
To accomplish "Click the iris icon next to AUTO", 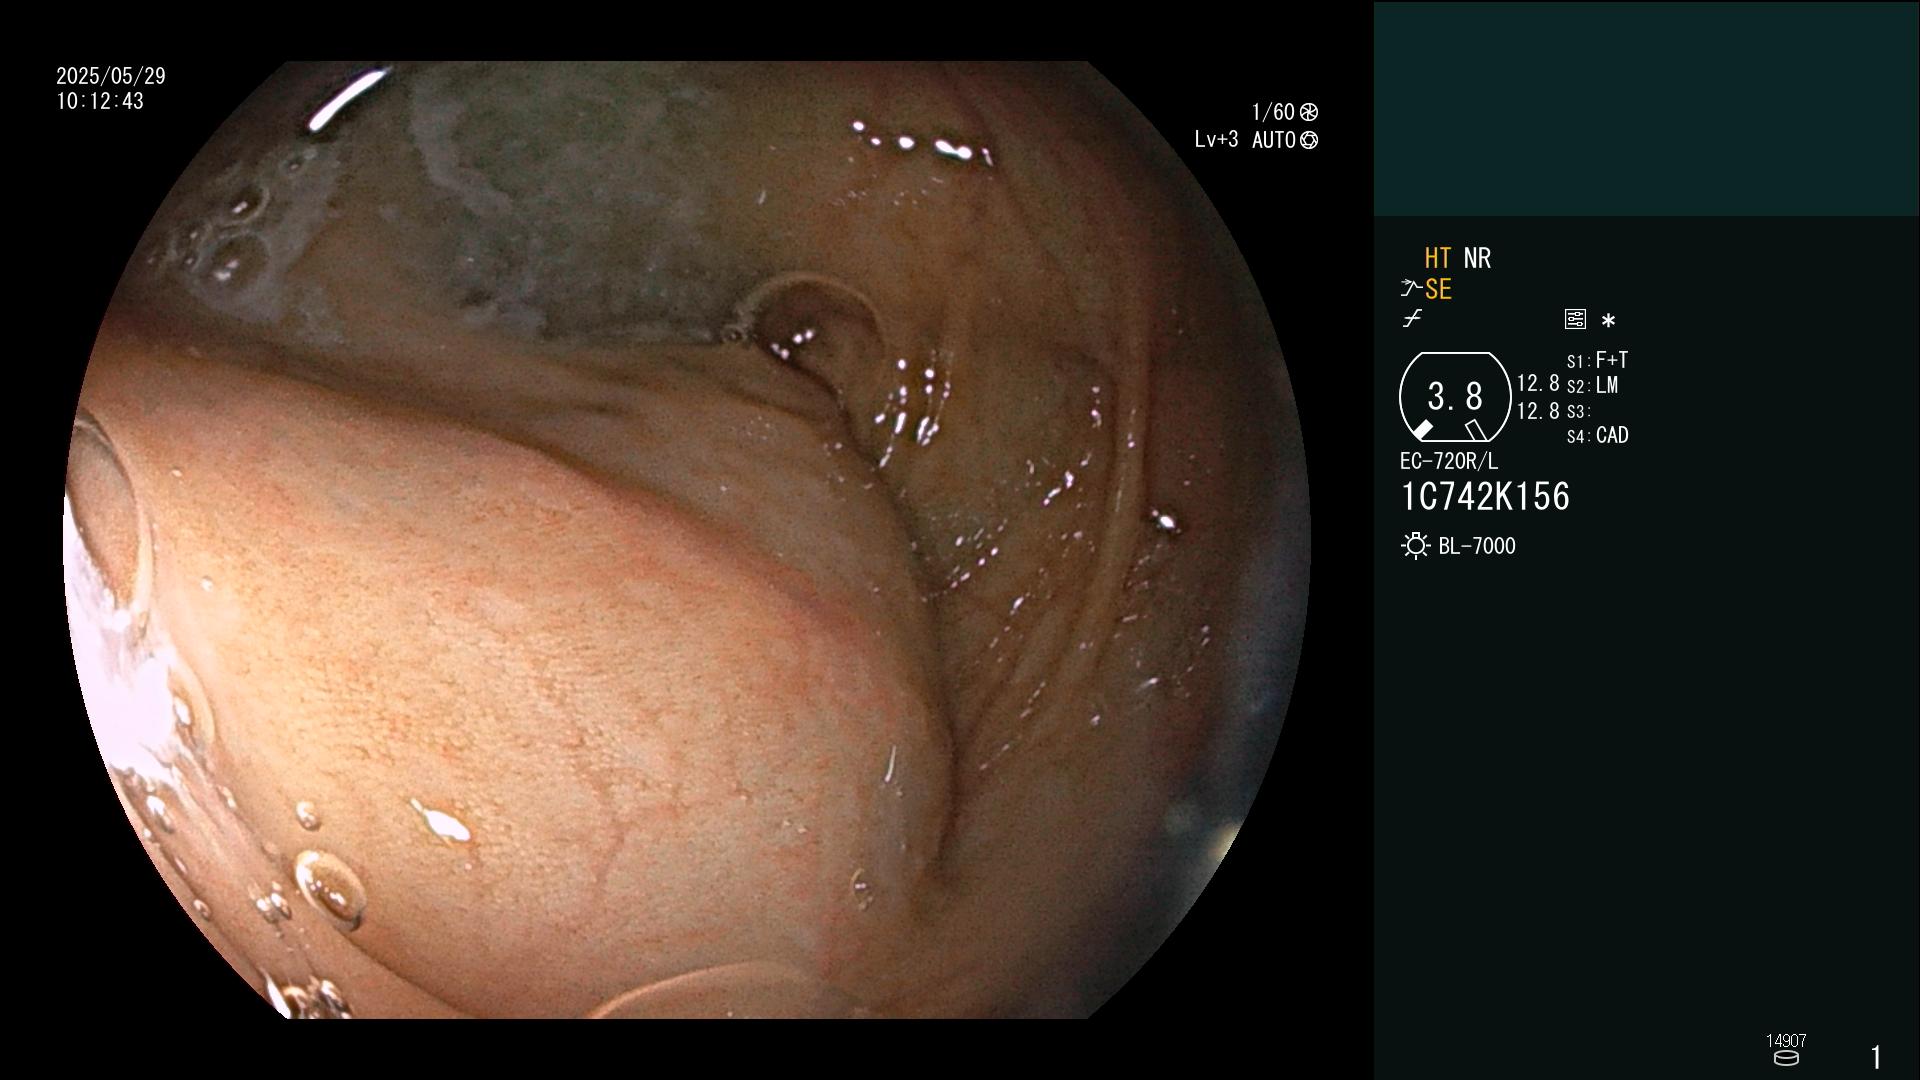I will (x=1309, y=140).
